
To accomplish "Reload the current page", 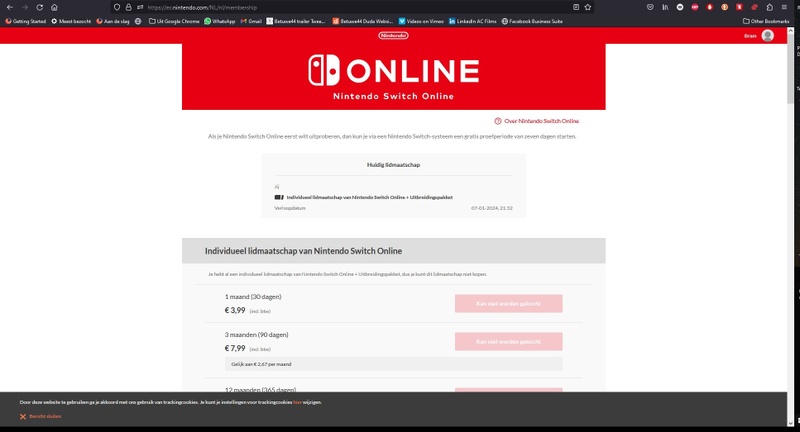I will [39, 7].
